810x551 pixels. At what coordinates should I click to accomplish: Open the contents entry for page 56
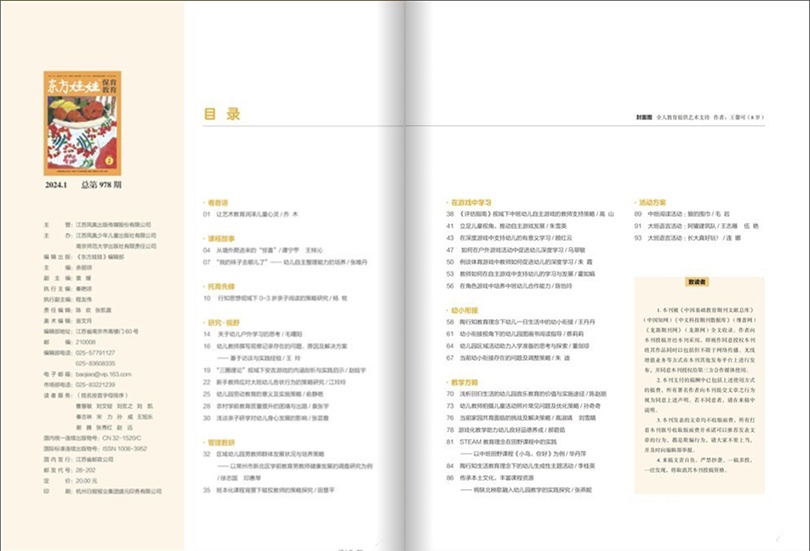point(509,286)
